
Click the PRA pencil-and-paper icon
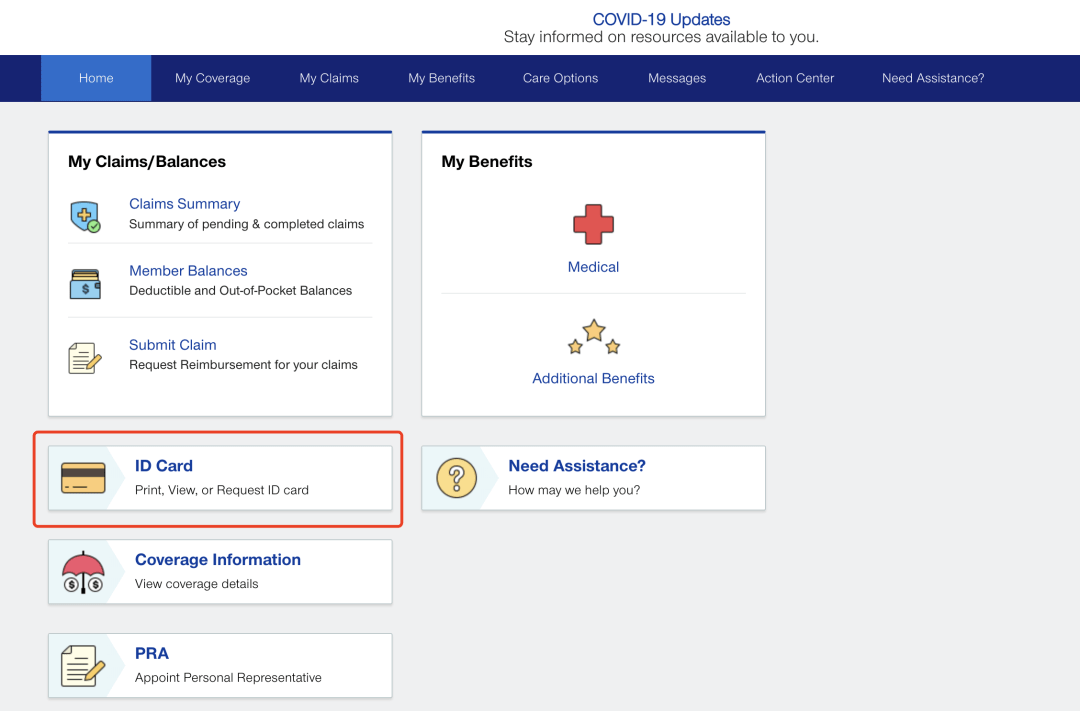click(85, 664)
